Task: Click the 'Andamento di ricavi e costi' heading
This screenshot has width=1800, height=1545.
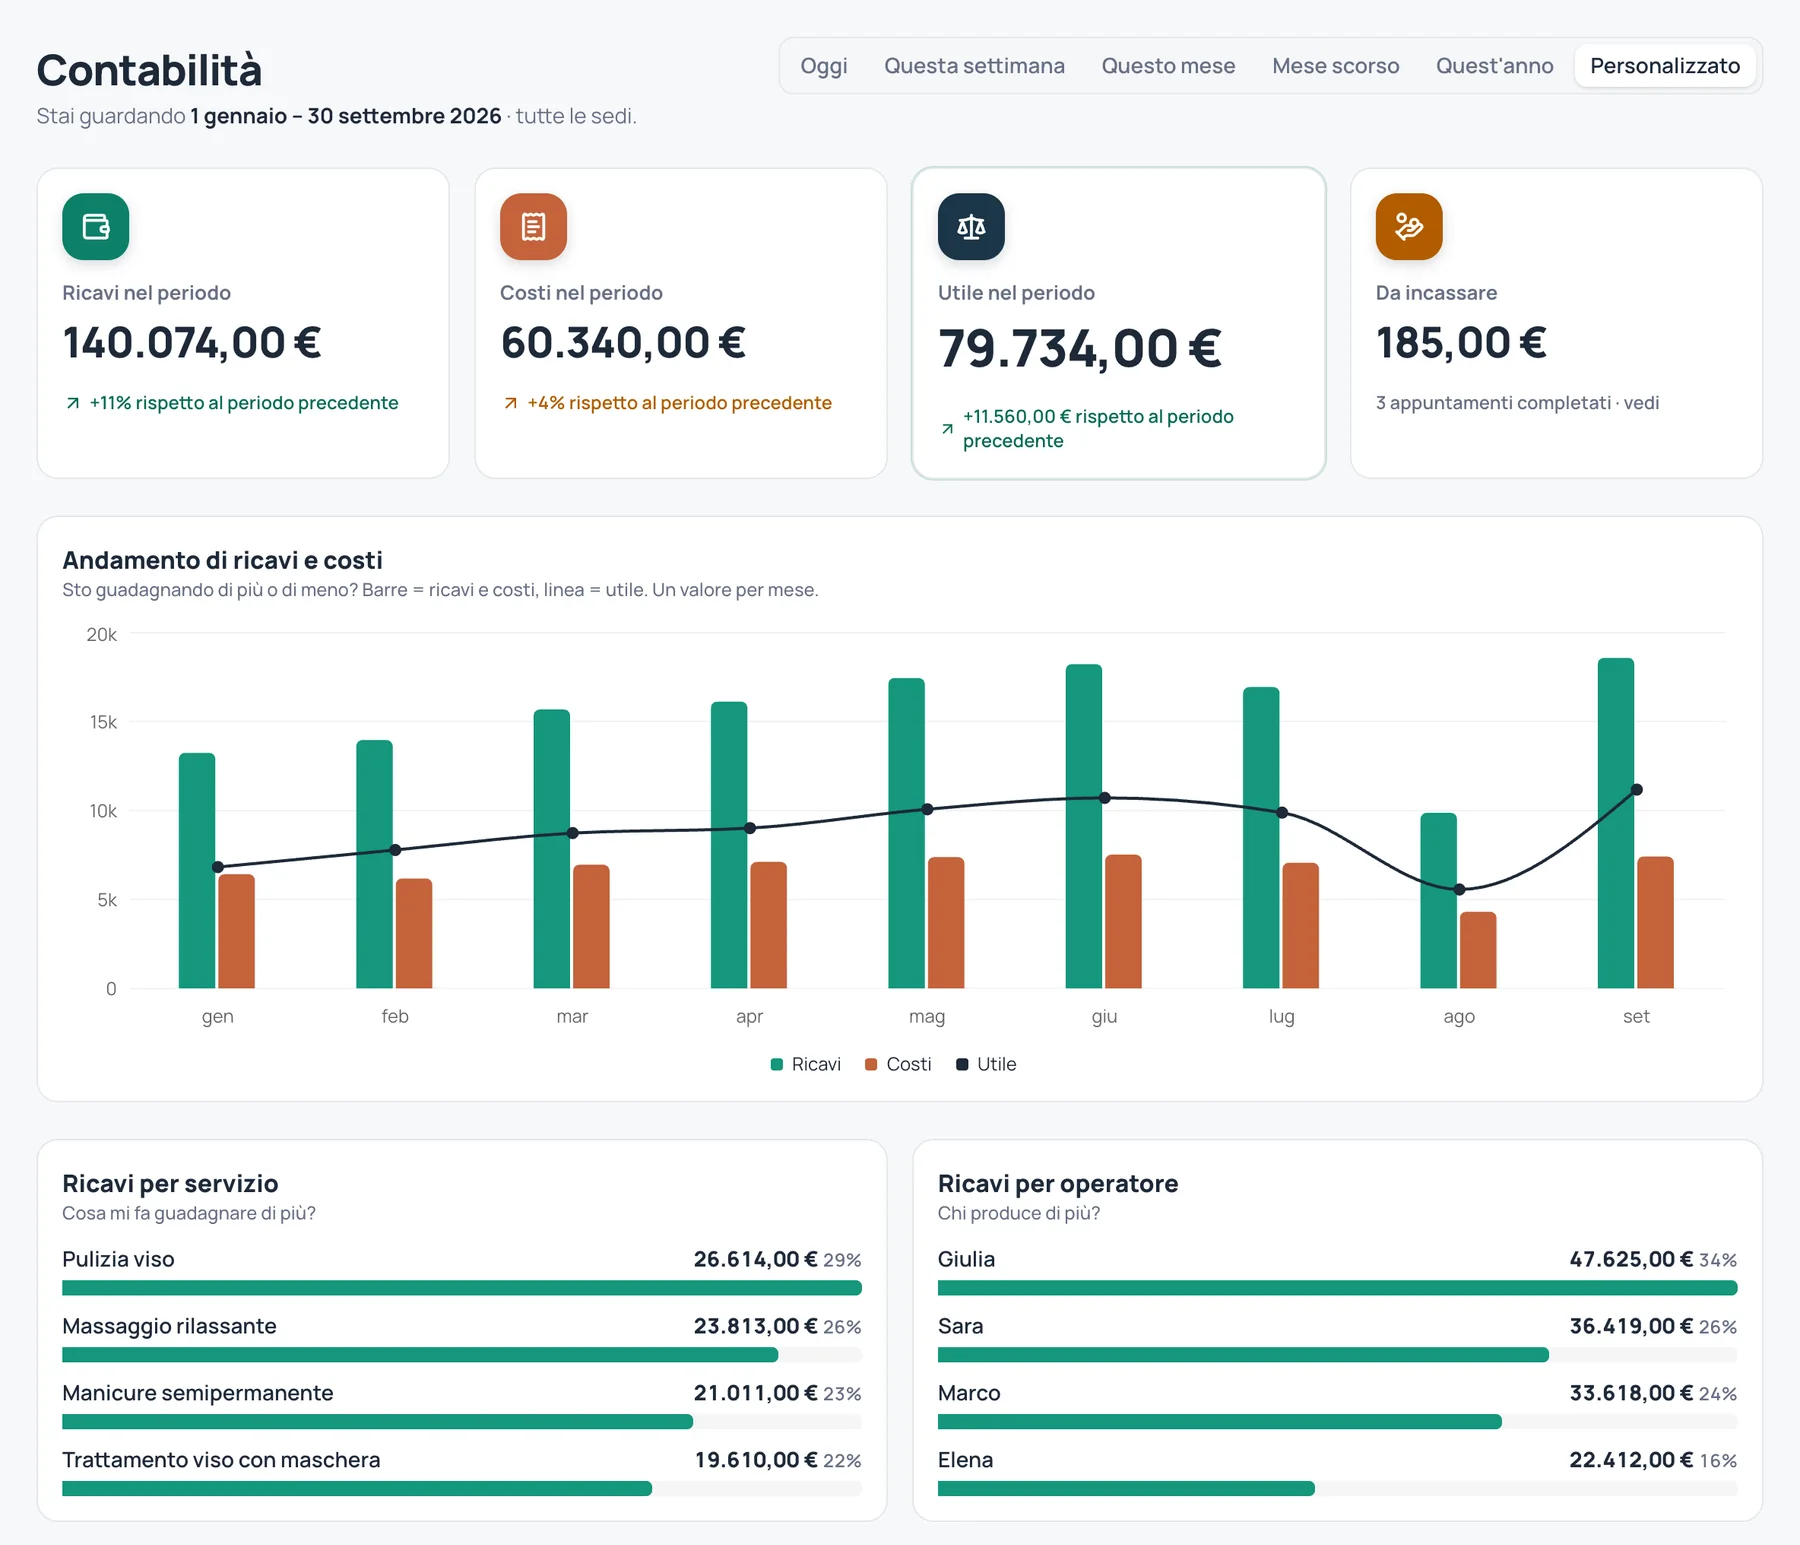Action: pos(222,560)
